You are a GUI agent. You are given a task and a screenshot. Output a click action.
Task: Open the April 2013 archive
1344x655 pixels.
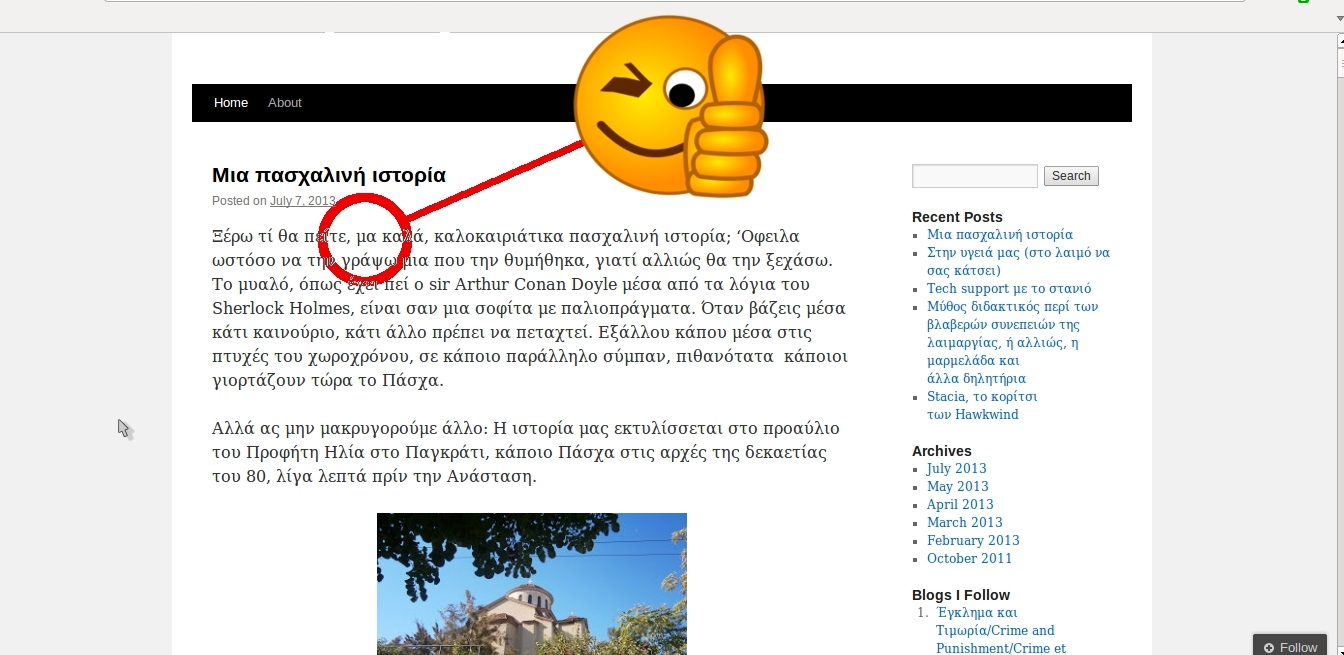(x=959, y=505)
